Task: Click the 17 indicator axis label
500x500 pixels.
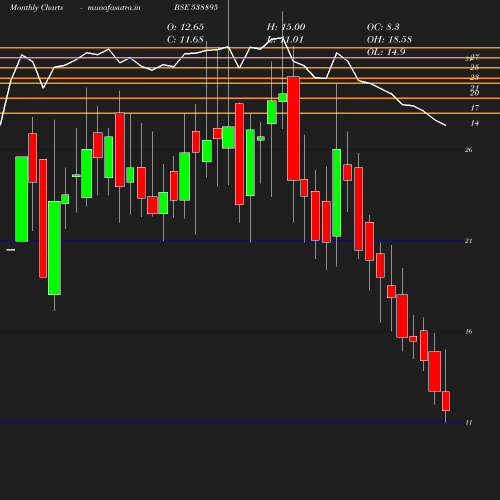Action: (475, 108)
